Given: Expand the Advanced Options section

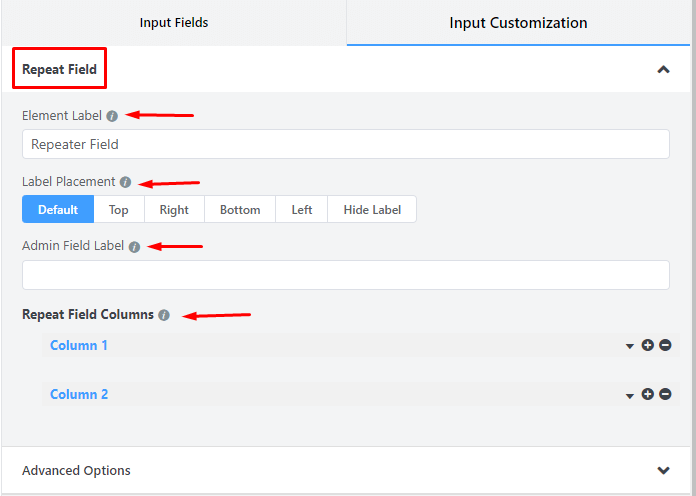Looking at the screenshot, I should point(662,471).
